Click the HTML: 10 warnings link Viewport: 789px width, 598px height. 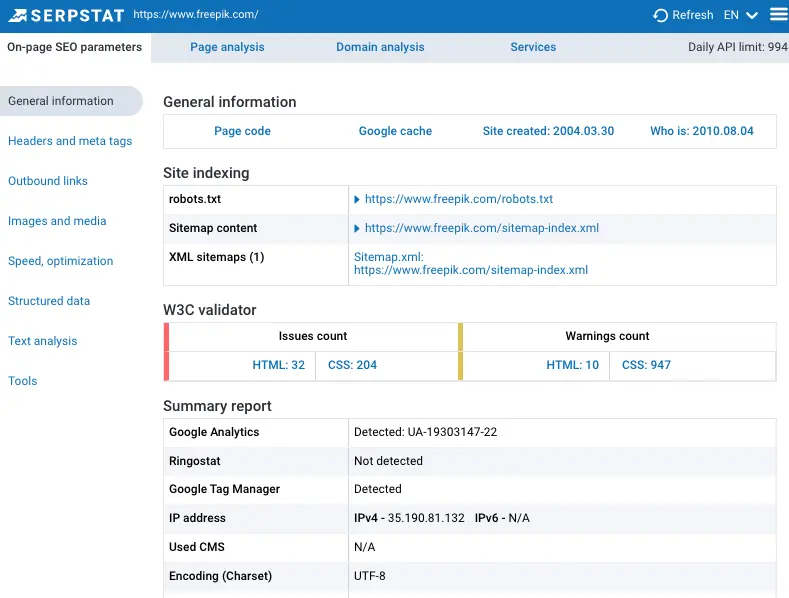coord(572,365)
